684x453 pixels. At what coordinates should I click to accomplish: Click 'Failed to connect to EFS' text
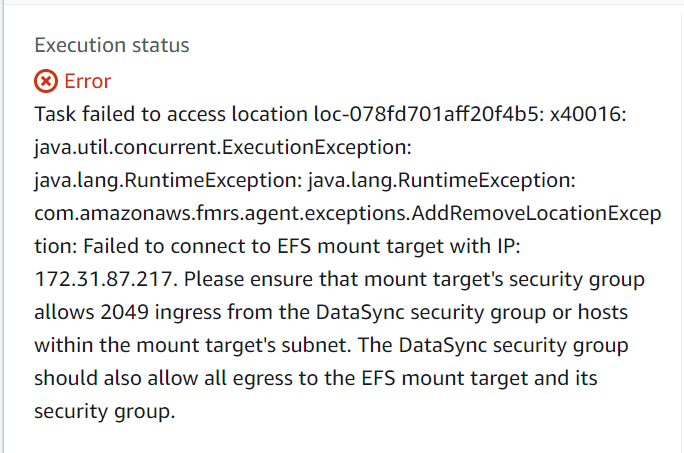pos(197,246)
